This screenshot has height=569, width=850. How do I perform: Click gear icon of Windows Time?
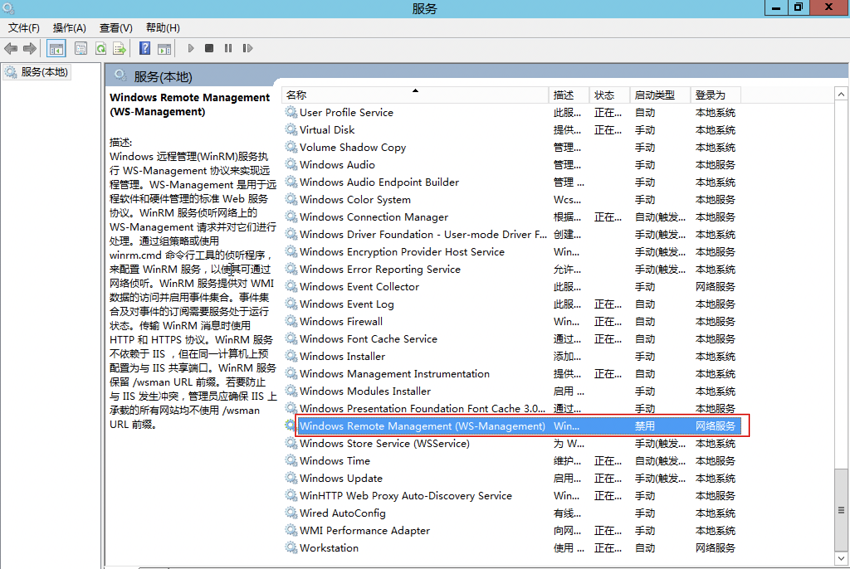coord(291,461)
